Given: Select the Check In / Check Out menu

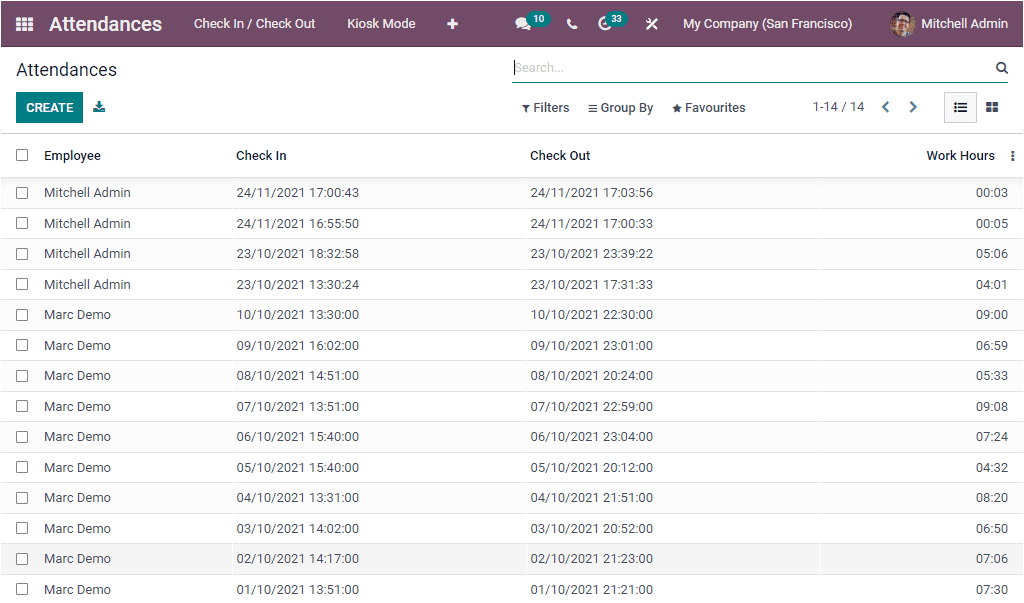Looking at the screenshot, I should (x=254, y=23).
